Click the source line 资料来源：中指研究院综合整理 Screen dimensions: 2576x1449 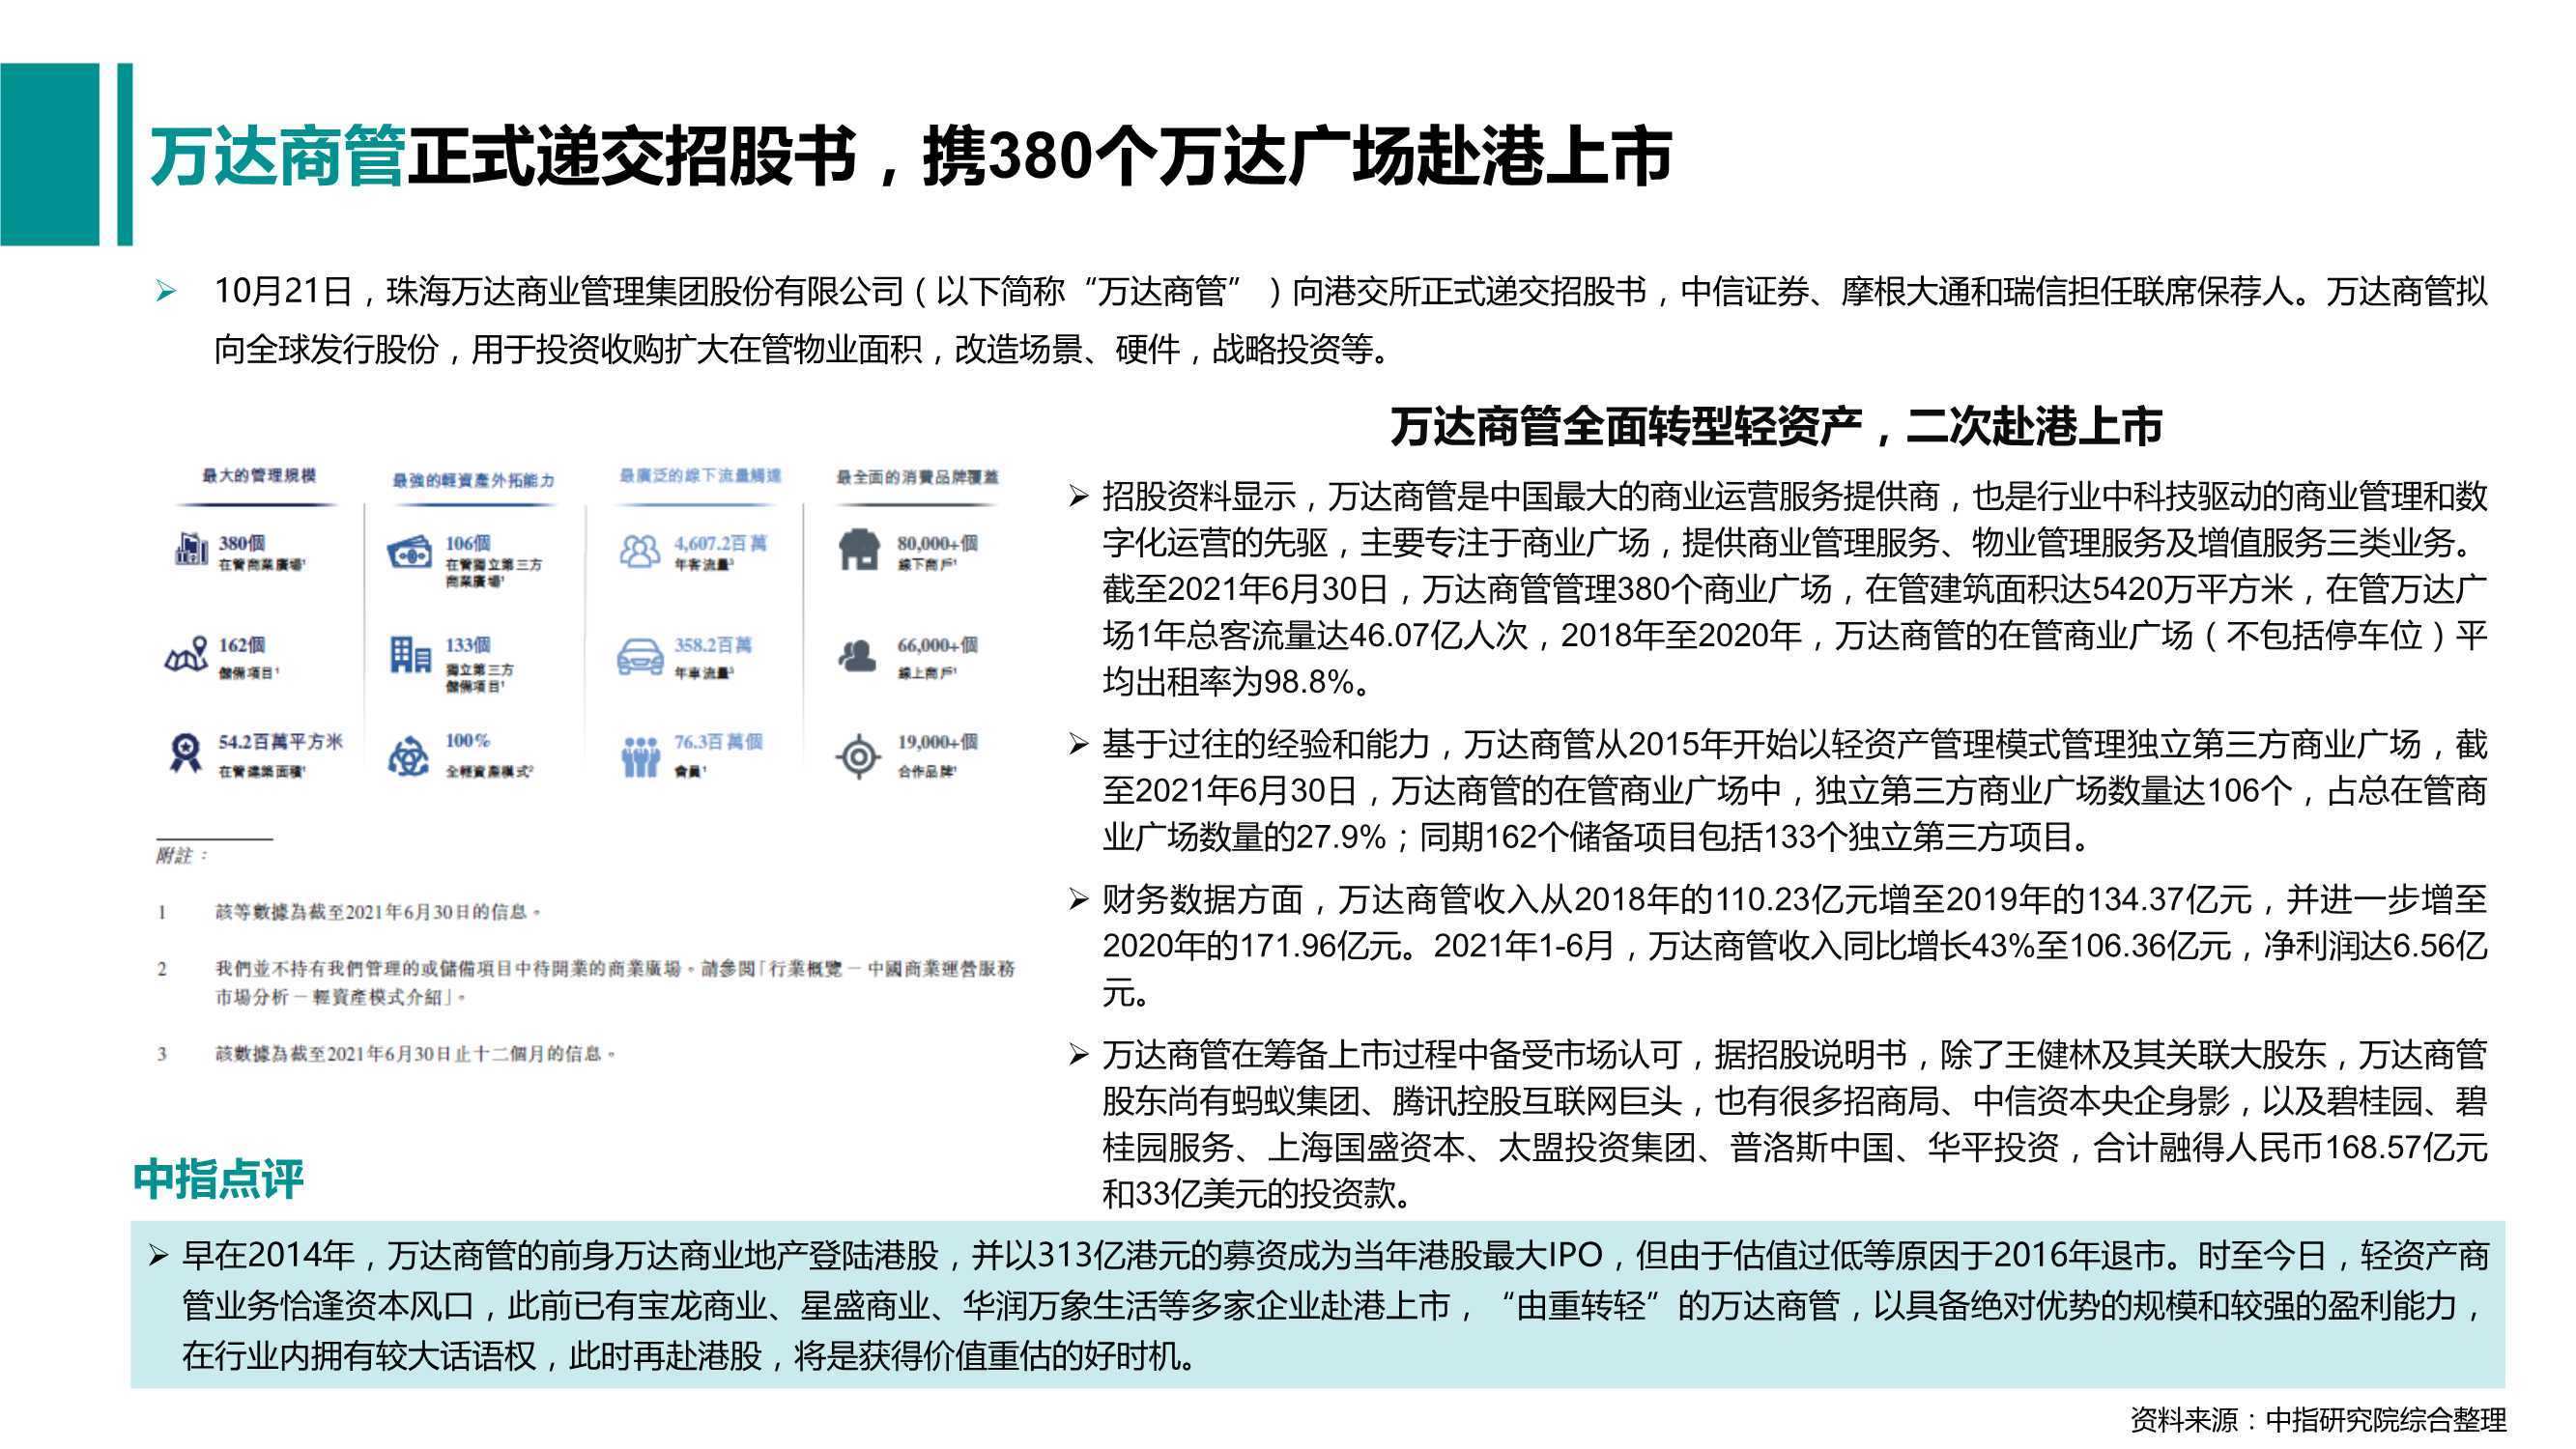click(2318, 1419)
